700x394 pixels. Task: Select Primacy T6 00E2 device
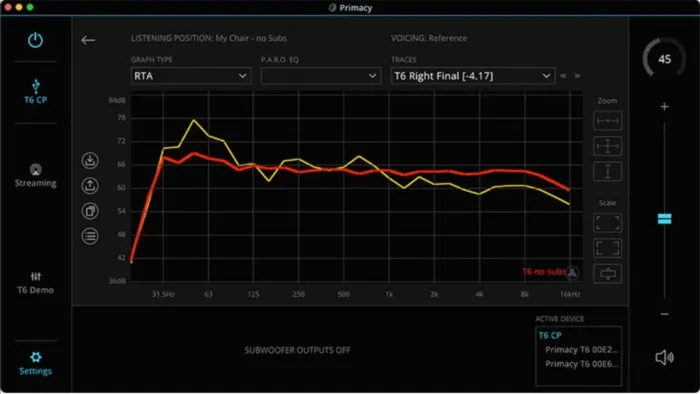point(581,350)
